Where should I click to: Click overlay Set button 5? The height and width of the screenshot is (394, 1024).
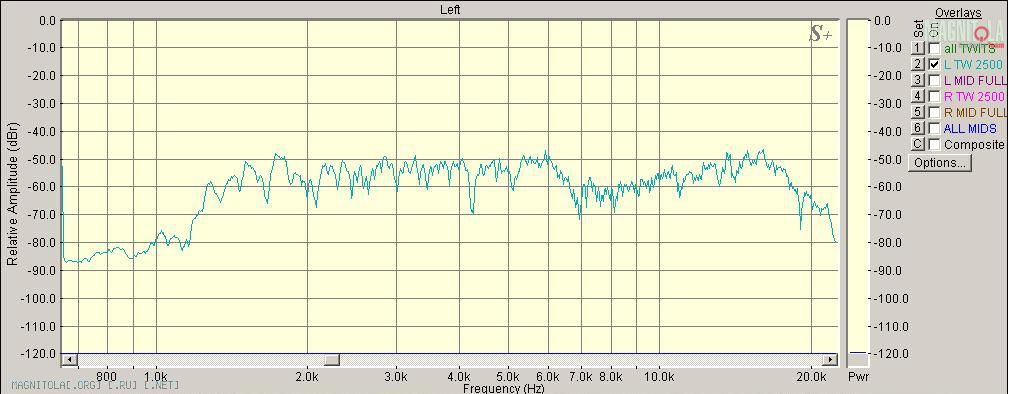coord(918,112)
